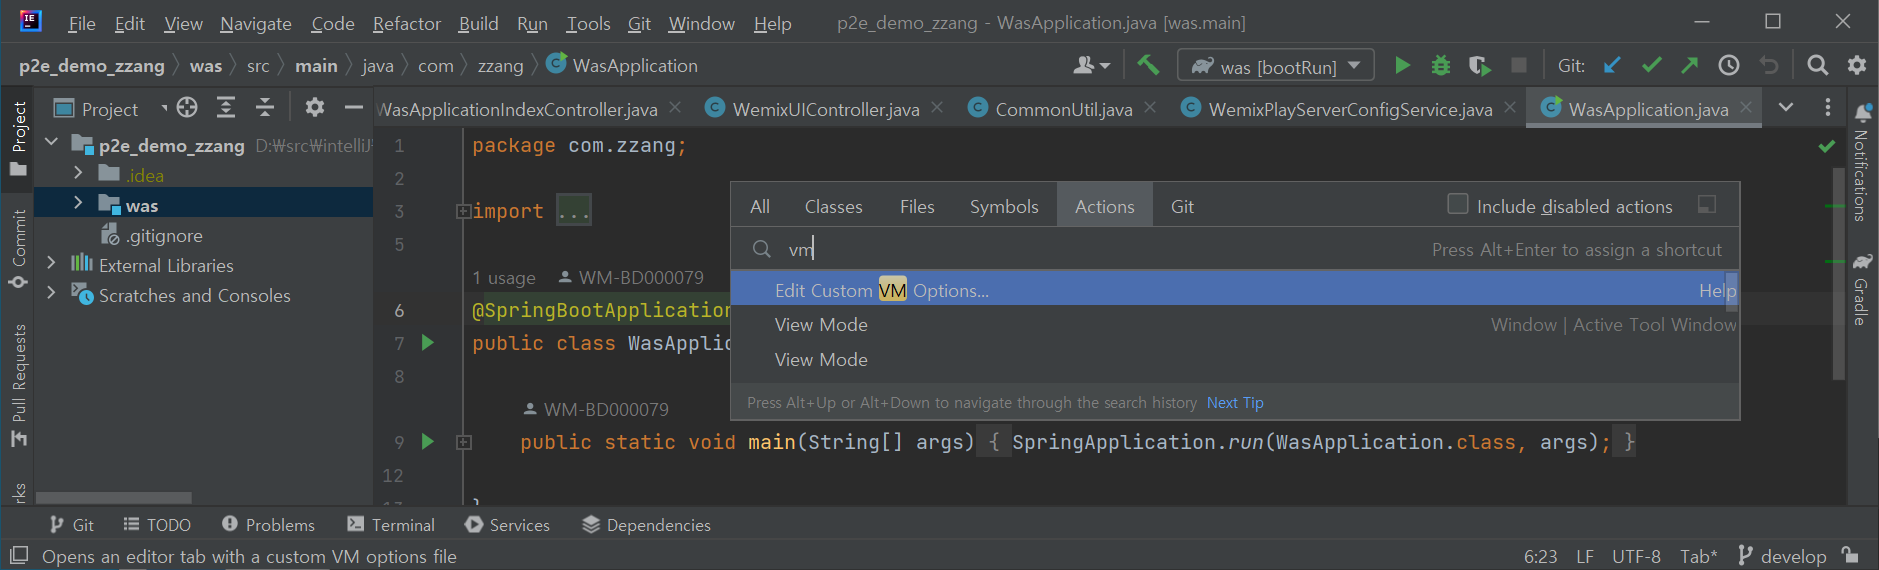Viewport: 1879px width, 570px height.
Task: Open editor tabs more-options kebab menu
Action: pyautogui.click(x=1828, y=107)
